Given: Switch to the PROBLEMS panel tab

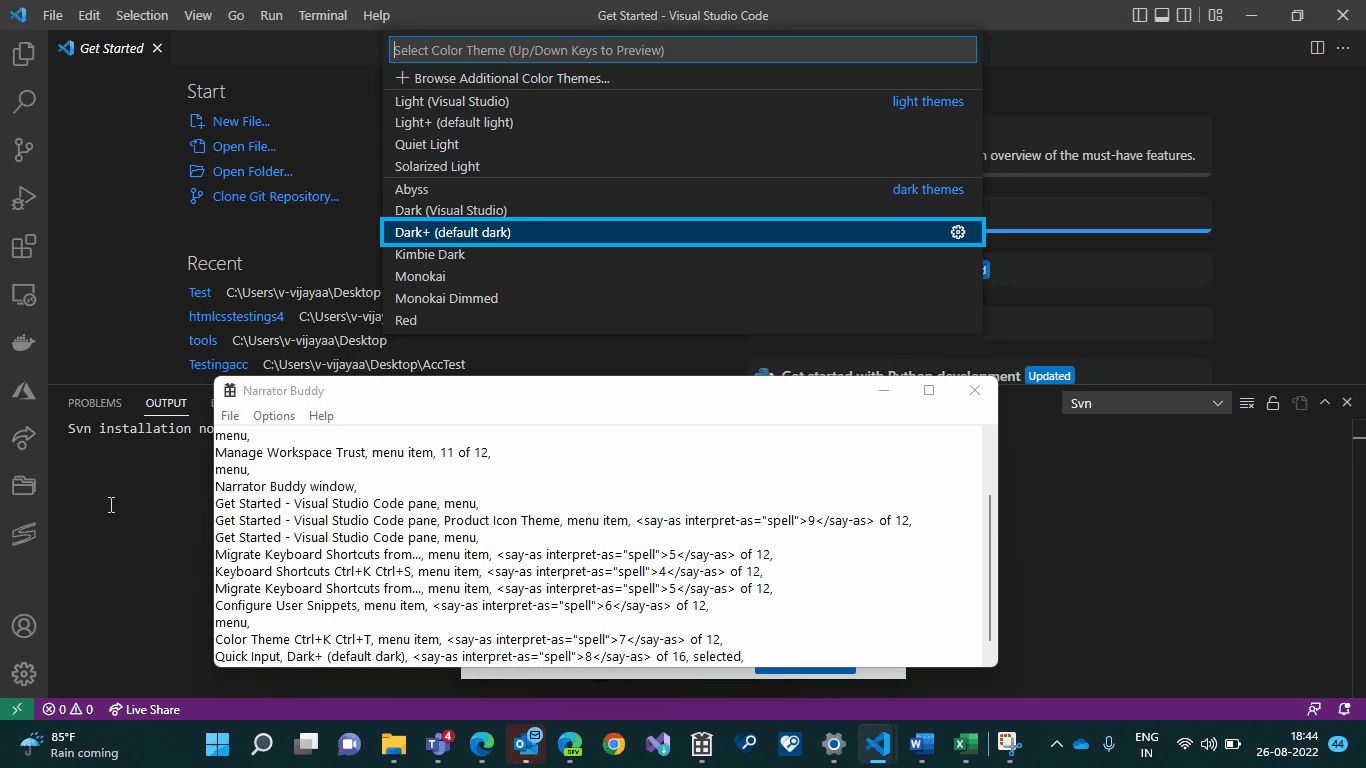Looking at the screenshot, I should [x=95, y=403].
